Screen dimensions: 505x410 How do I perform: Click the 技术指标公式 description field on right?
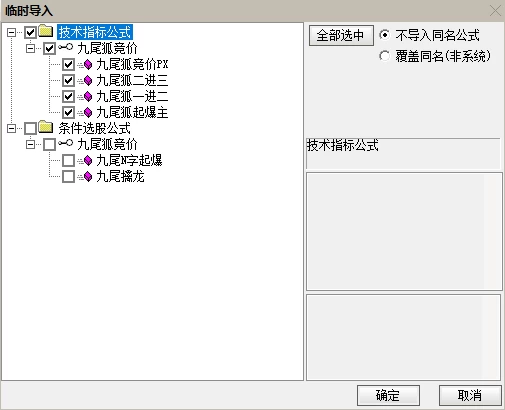(403, 153)
